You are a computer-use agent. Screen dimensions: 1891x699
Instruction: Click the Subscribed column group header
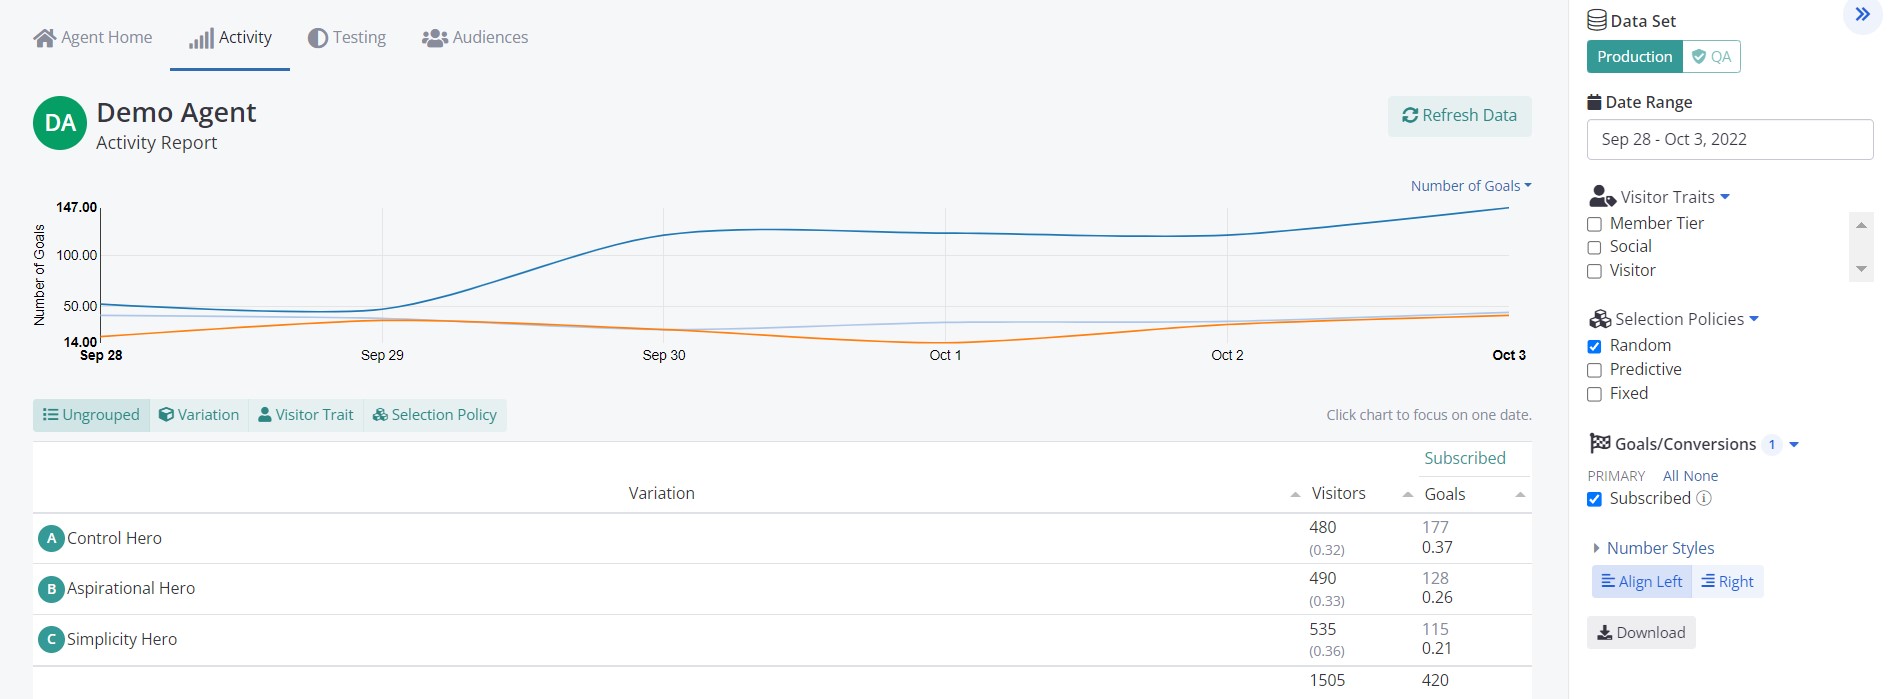pyautogui.click(x=1464, y=458)
